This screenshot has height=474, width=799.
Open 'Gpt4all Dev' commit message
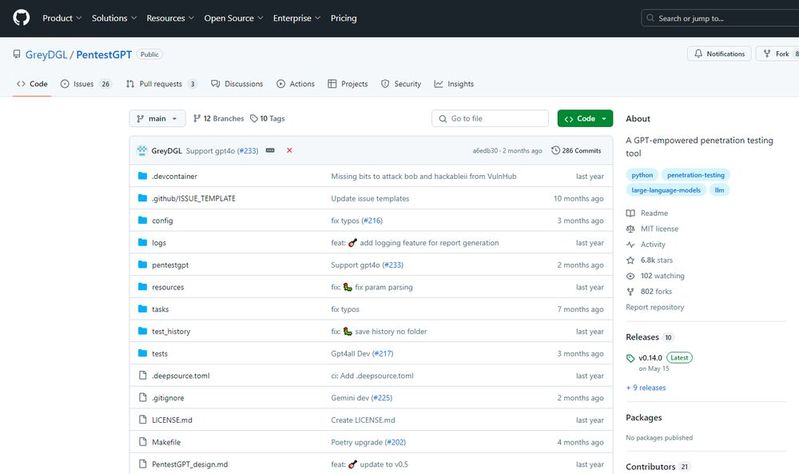pos(351,353)
